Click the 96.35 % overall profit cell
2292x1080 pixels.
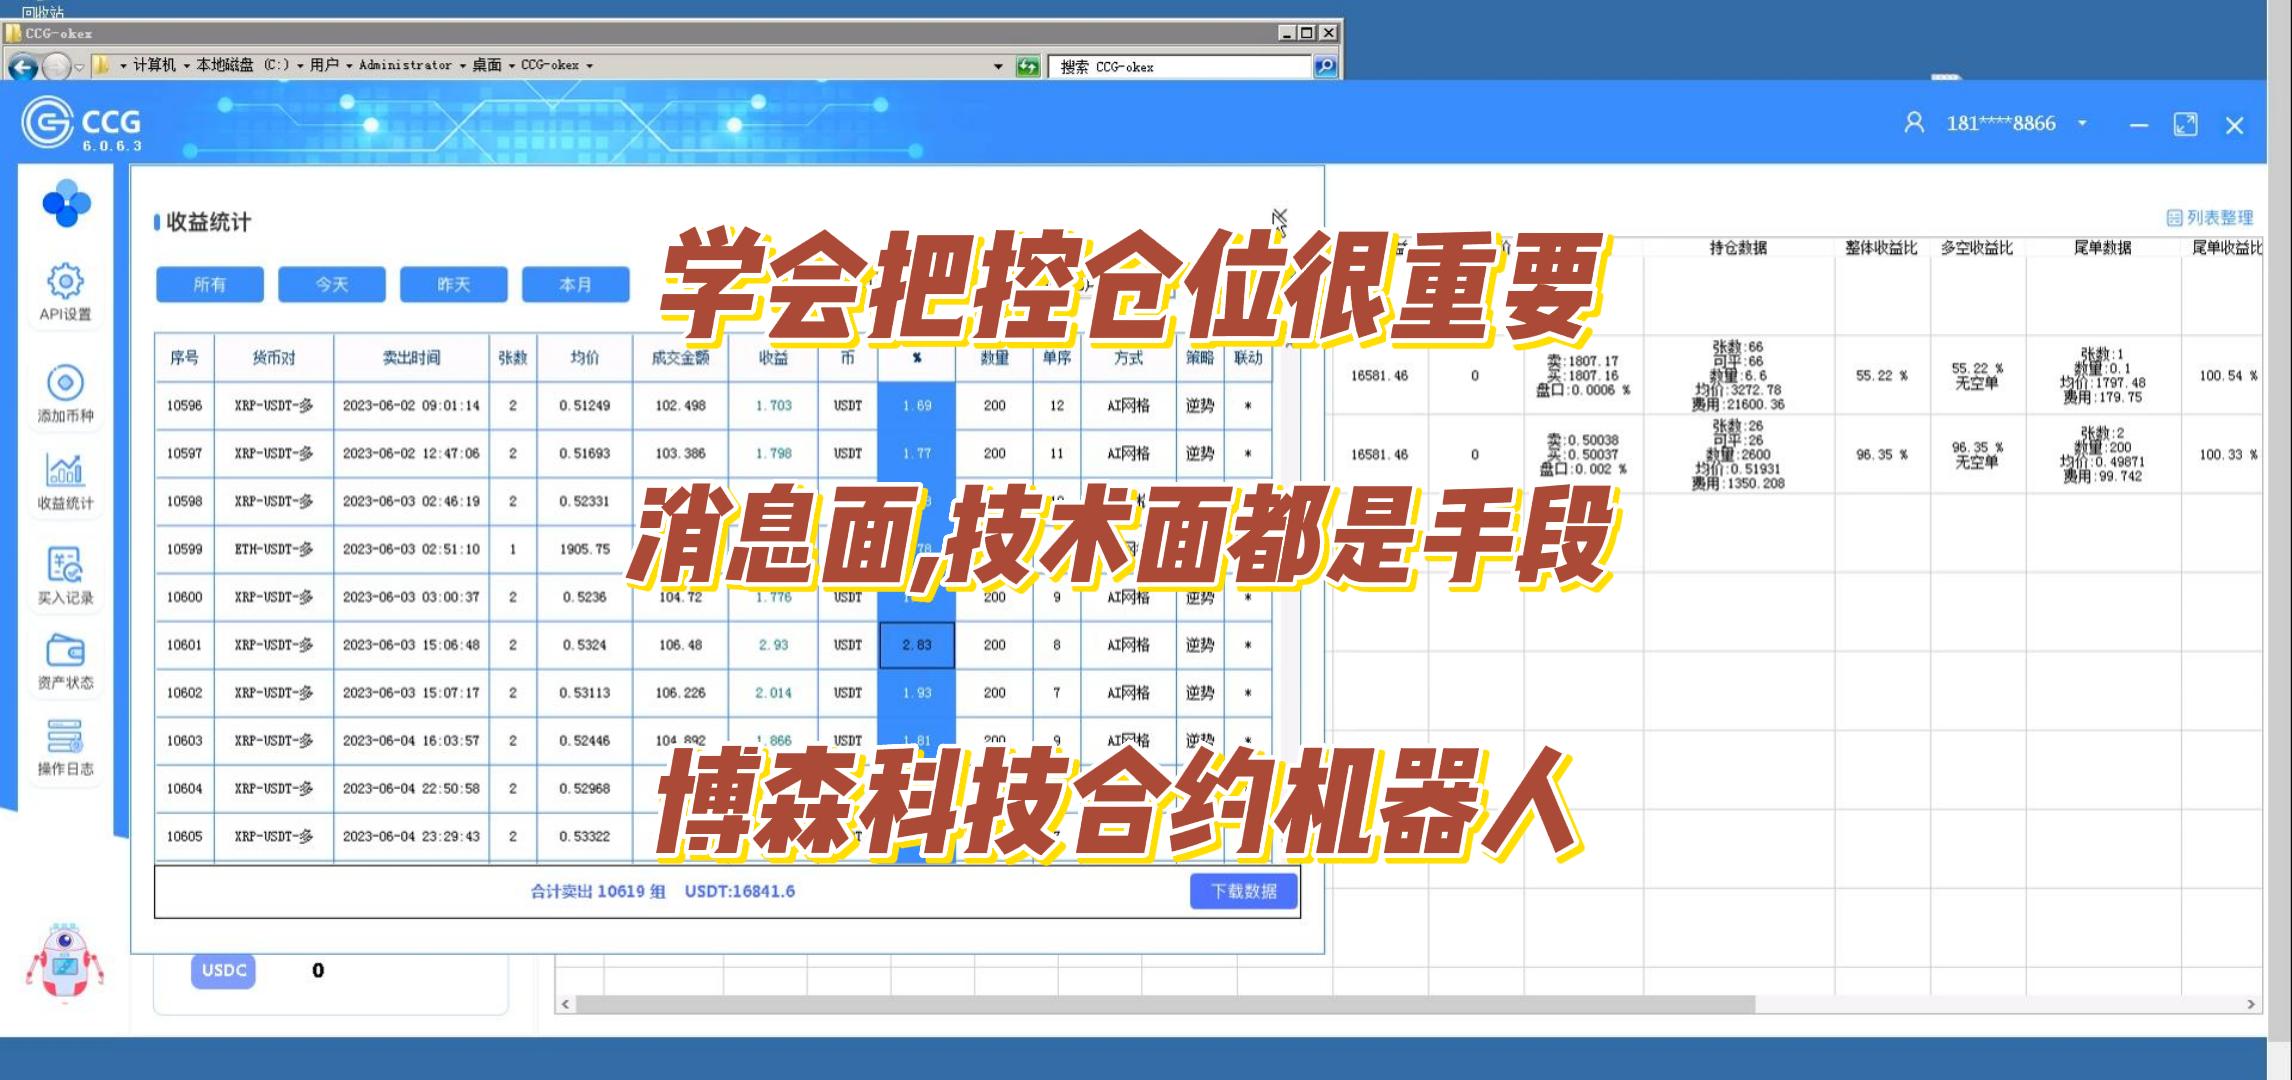click(x=1881, y=455)
